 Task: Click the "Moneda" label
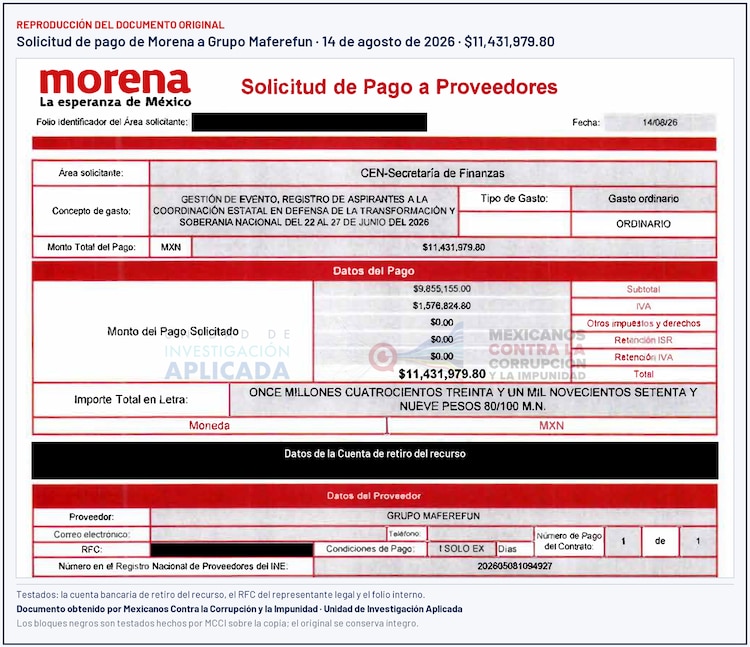[210, 426]
